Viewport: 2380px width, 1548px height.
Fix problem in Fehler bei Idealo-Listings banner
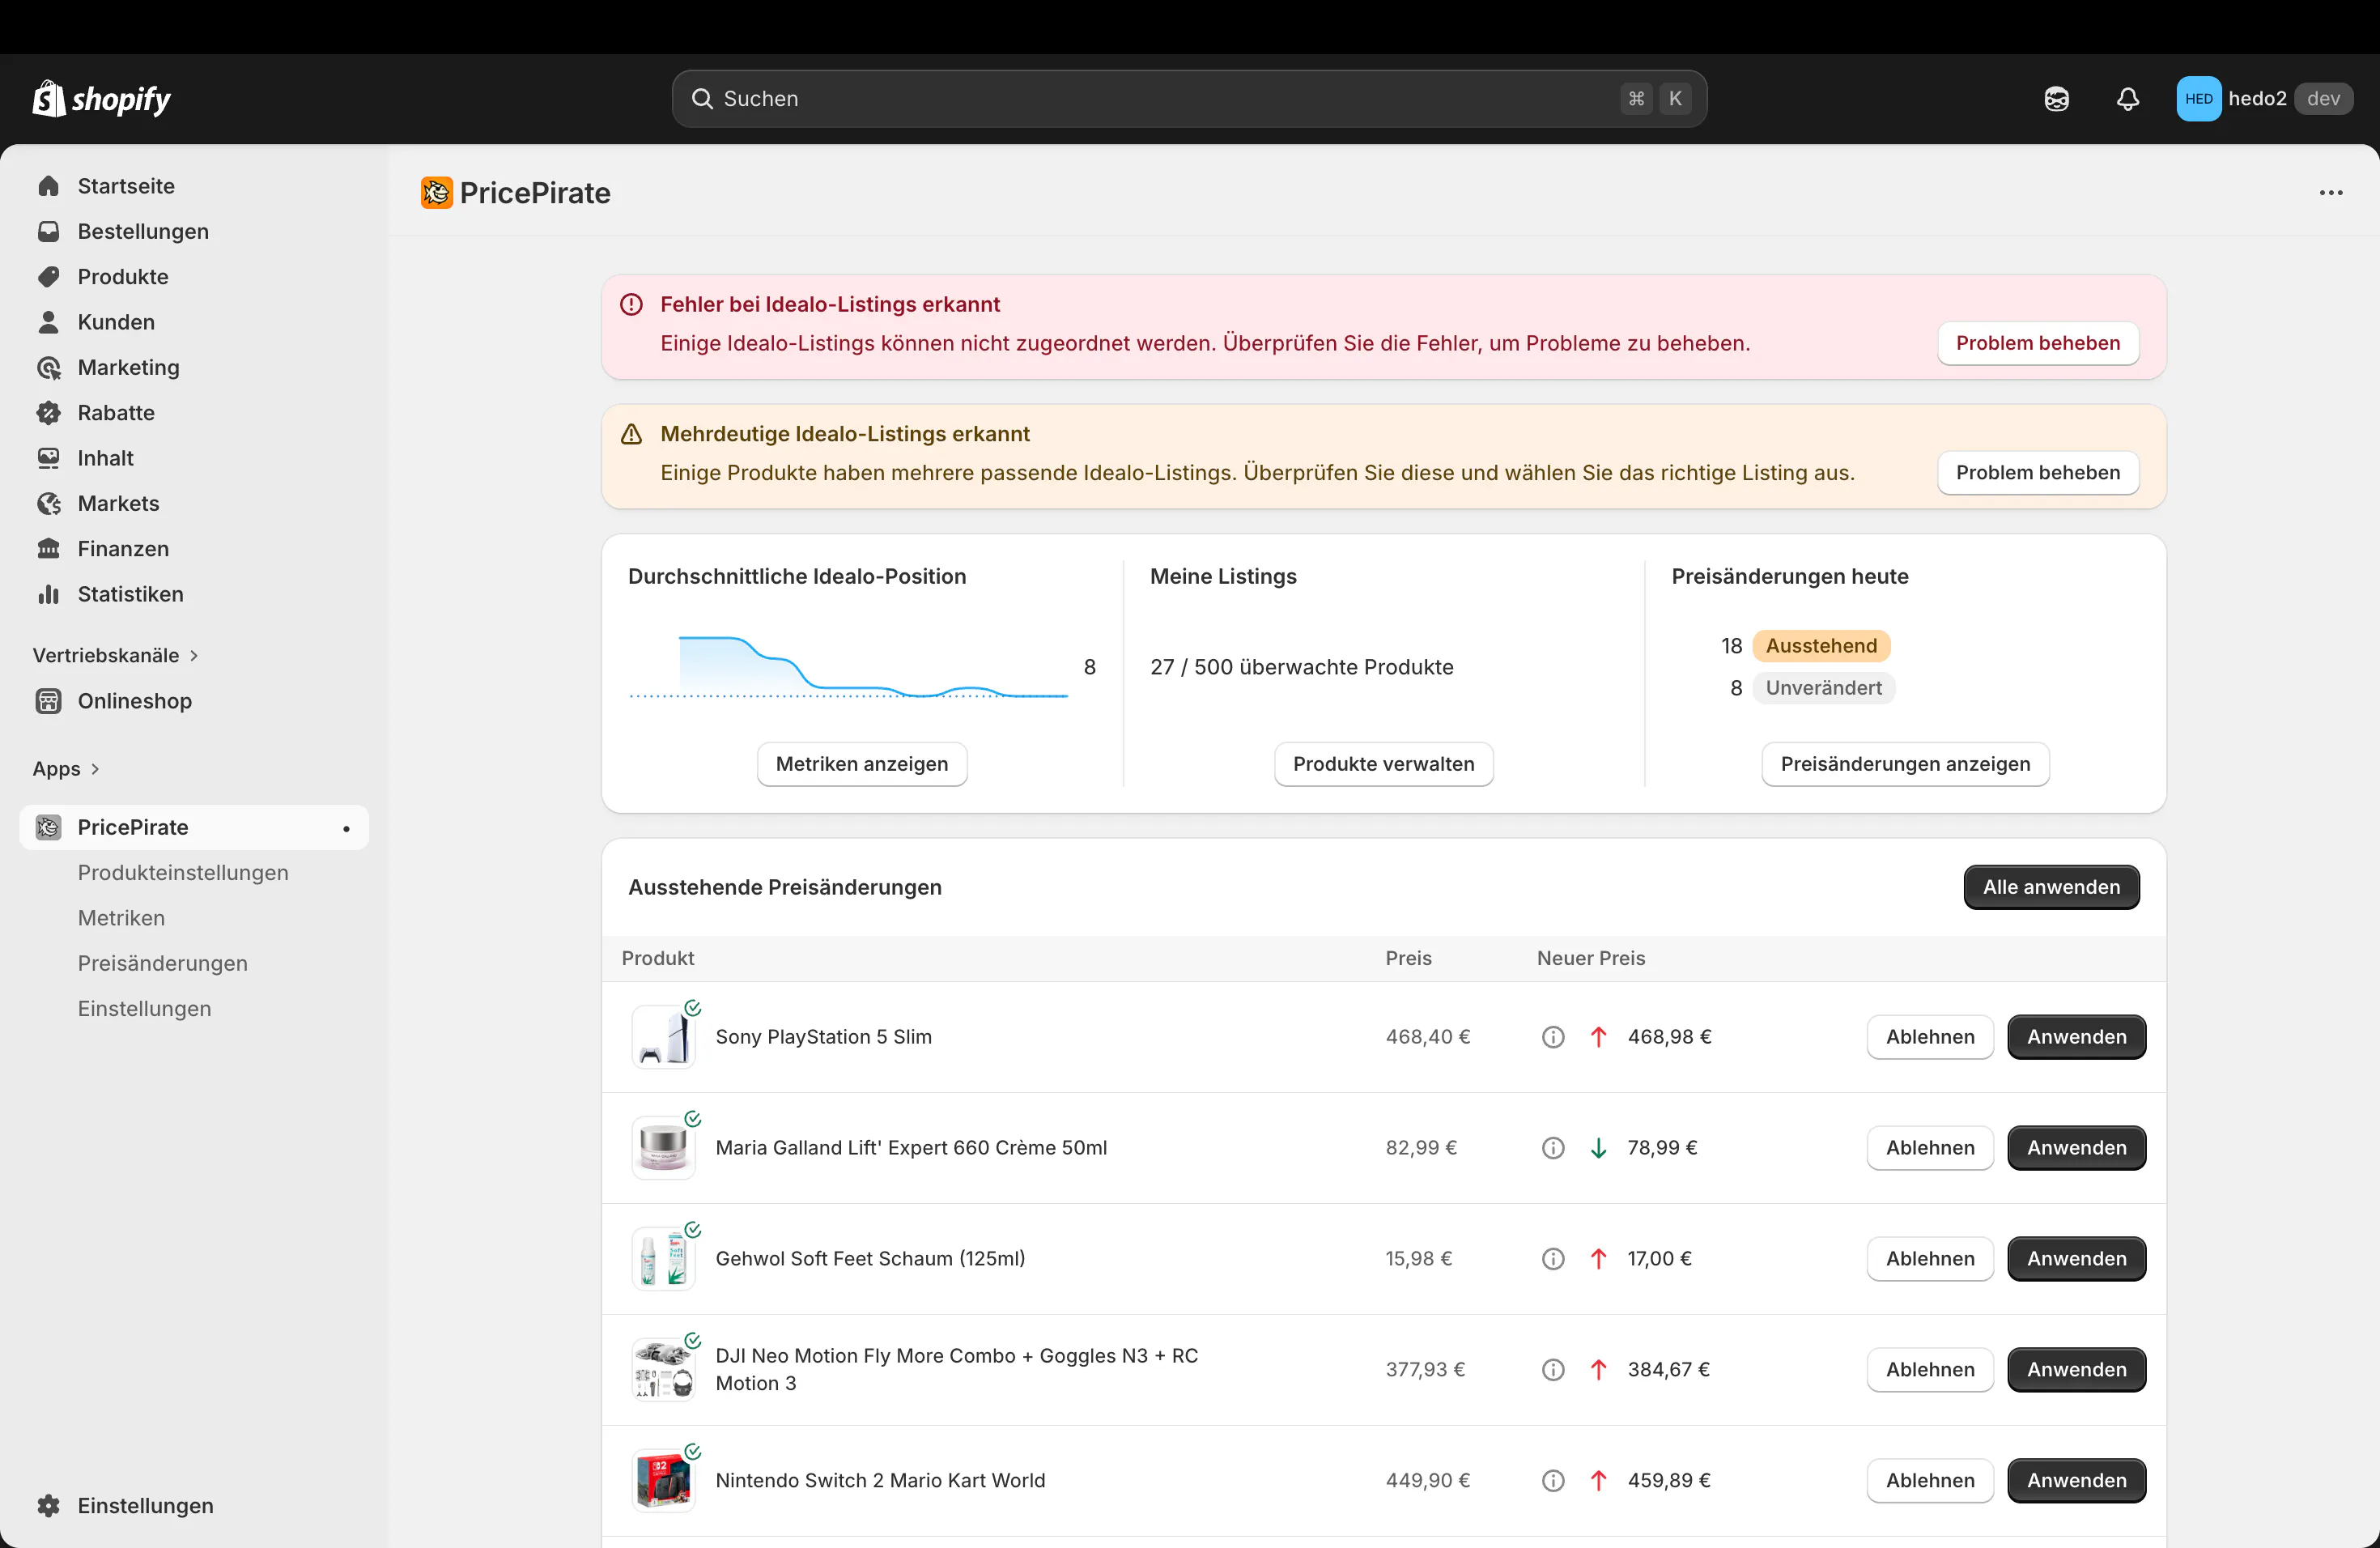pos(2038,343)
